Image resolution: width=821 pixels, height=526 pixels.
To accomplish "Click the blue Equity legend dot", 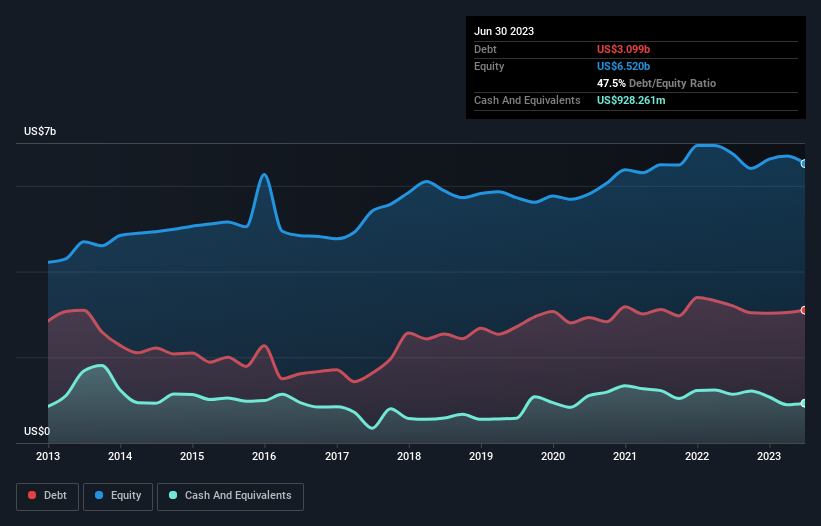I will 99,495.
